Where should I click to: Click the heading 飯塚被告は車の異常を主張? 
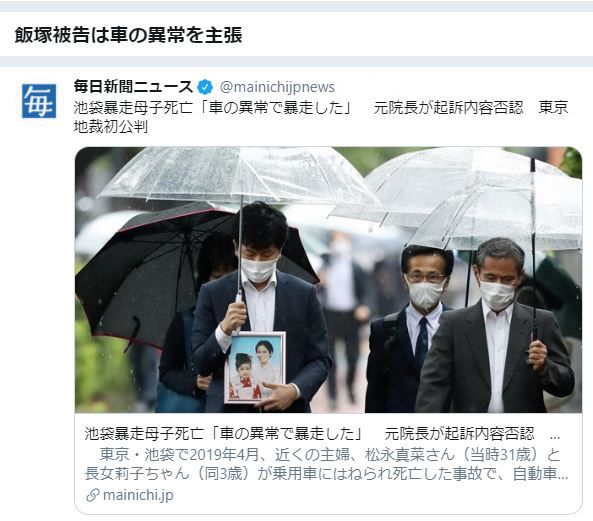tap(128, 35)
